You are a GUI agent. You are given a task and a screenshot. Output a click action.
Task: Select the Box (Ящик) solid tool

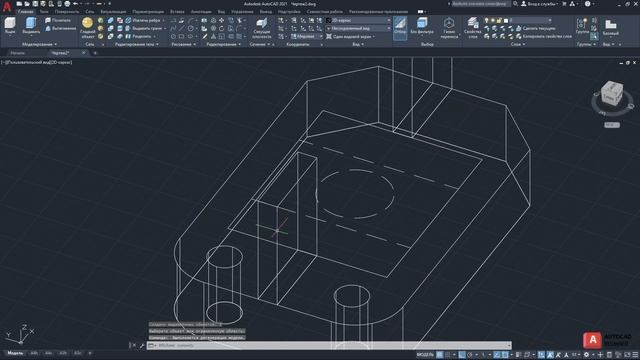point(10,25)
